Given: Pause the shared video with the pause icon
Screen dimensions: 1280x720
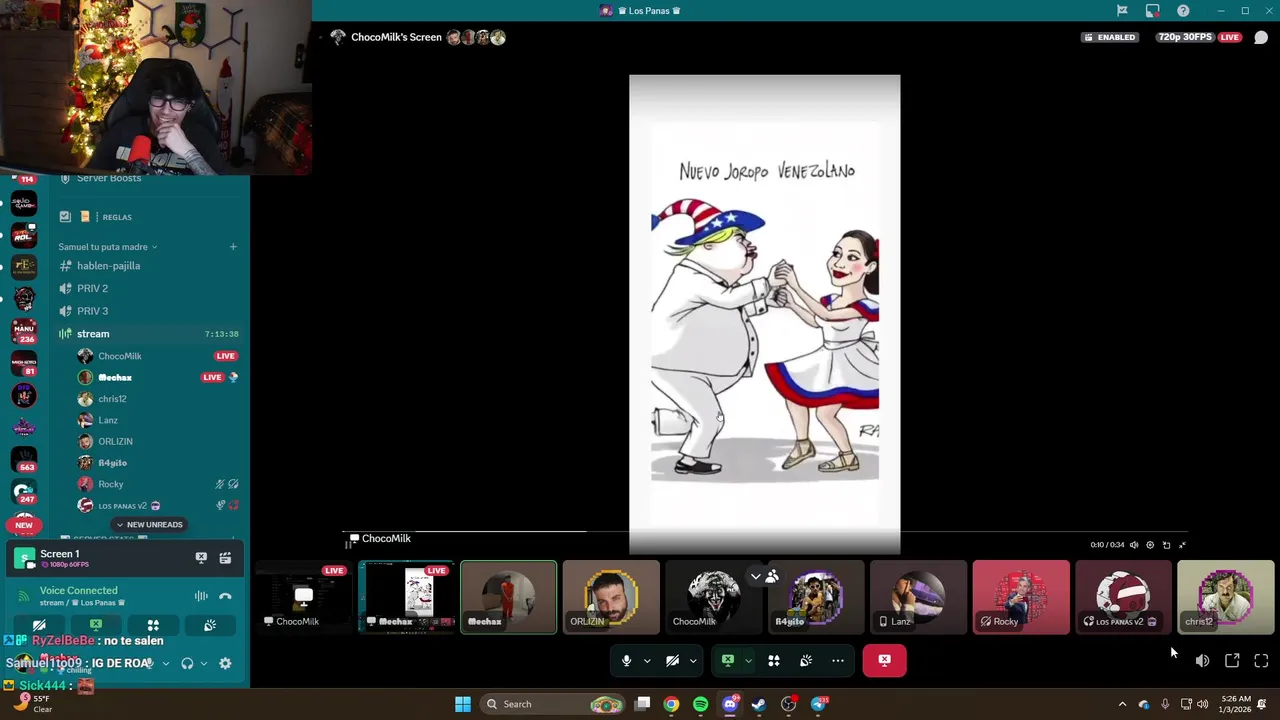Looking at the screenshot, I should coord(349,544).
